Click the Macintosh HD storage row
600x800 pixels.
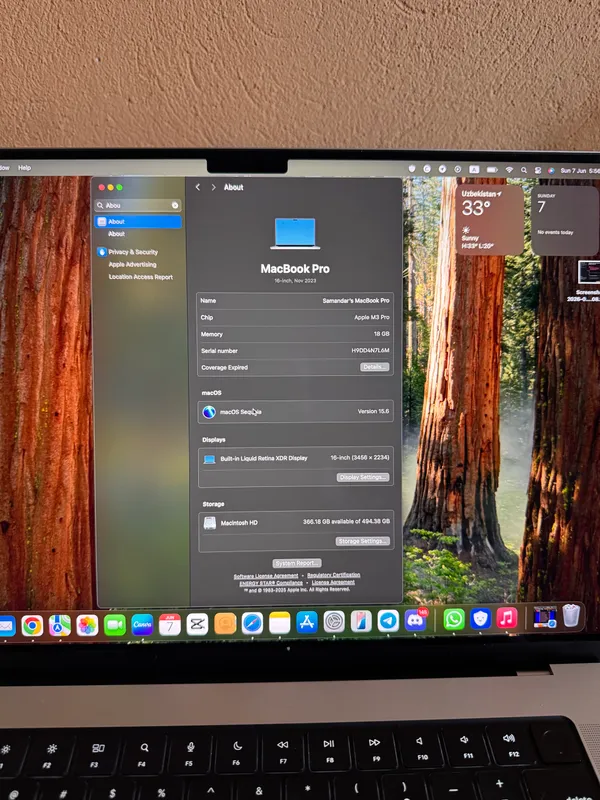(x=296, y=522)
